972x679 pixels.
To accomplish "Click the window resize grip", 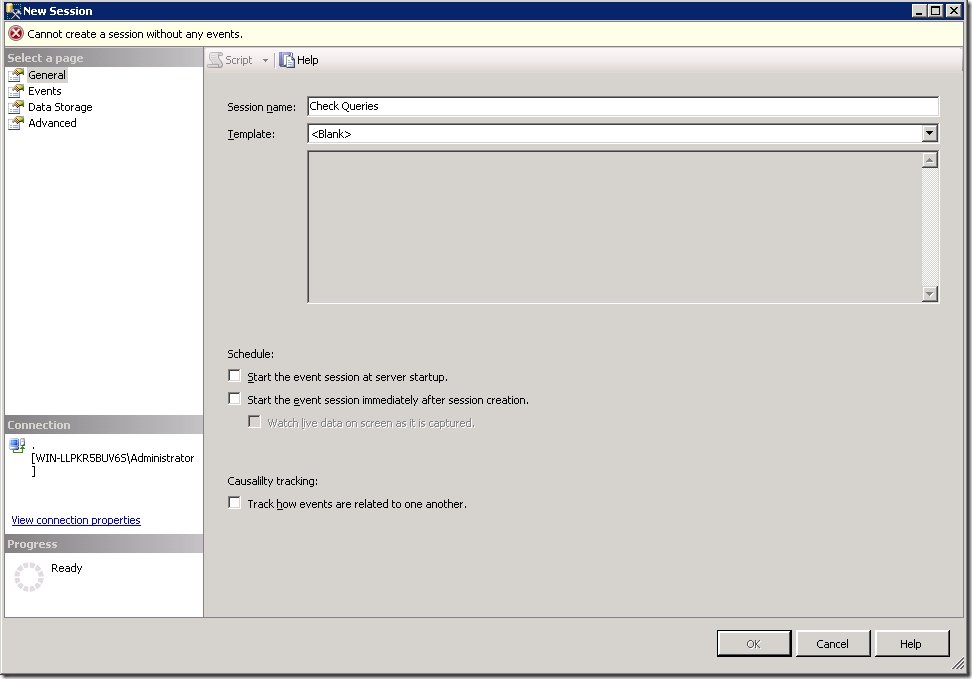I will pos(959,665).
